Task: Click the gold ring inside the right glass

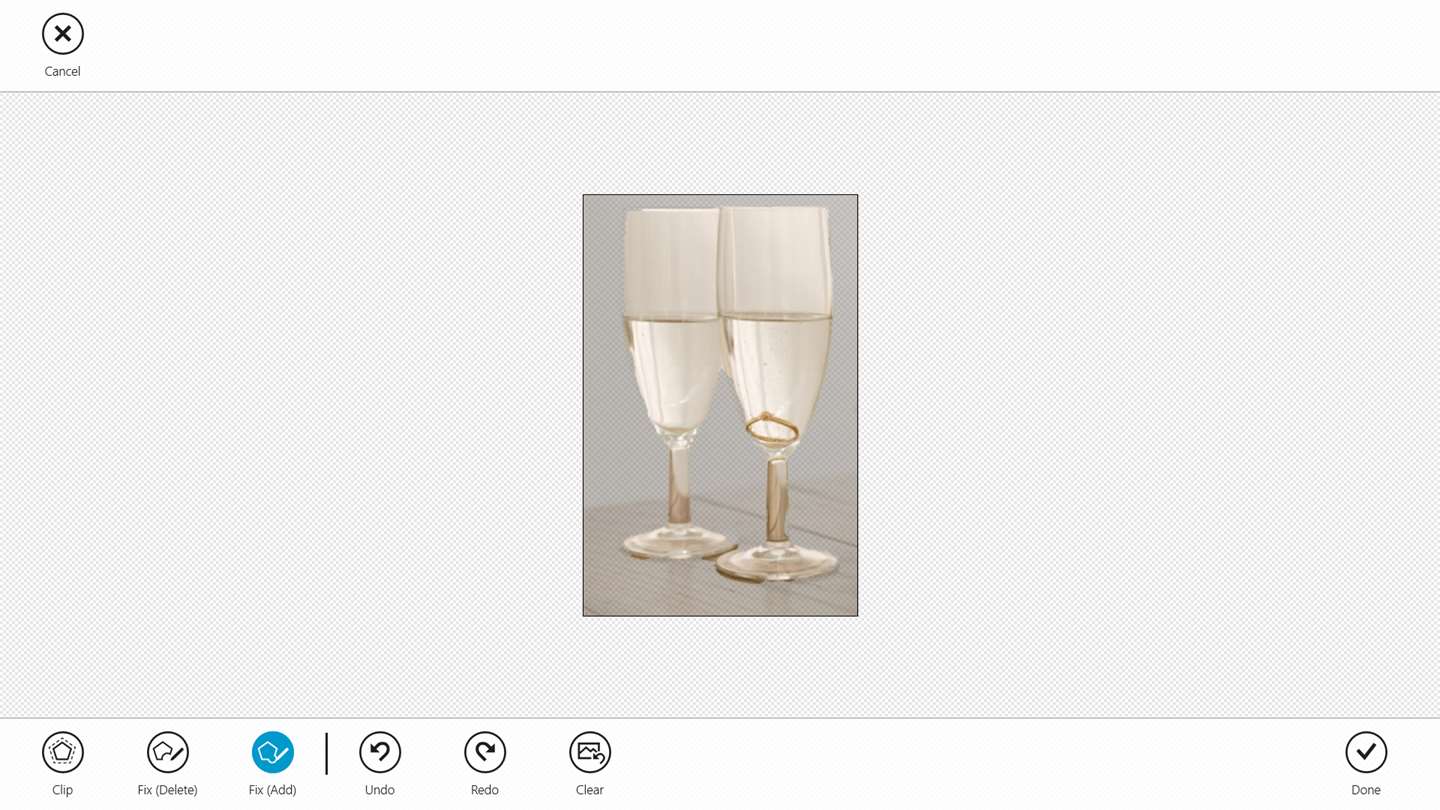Action: (x=772, y=428)
